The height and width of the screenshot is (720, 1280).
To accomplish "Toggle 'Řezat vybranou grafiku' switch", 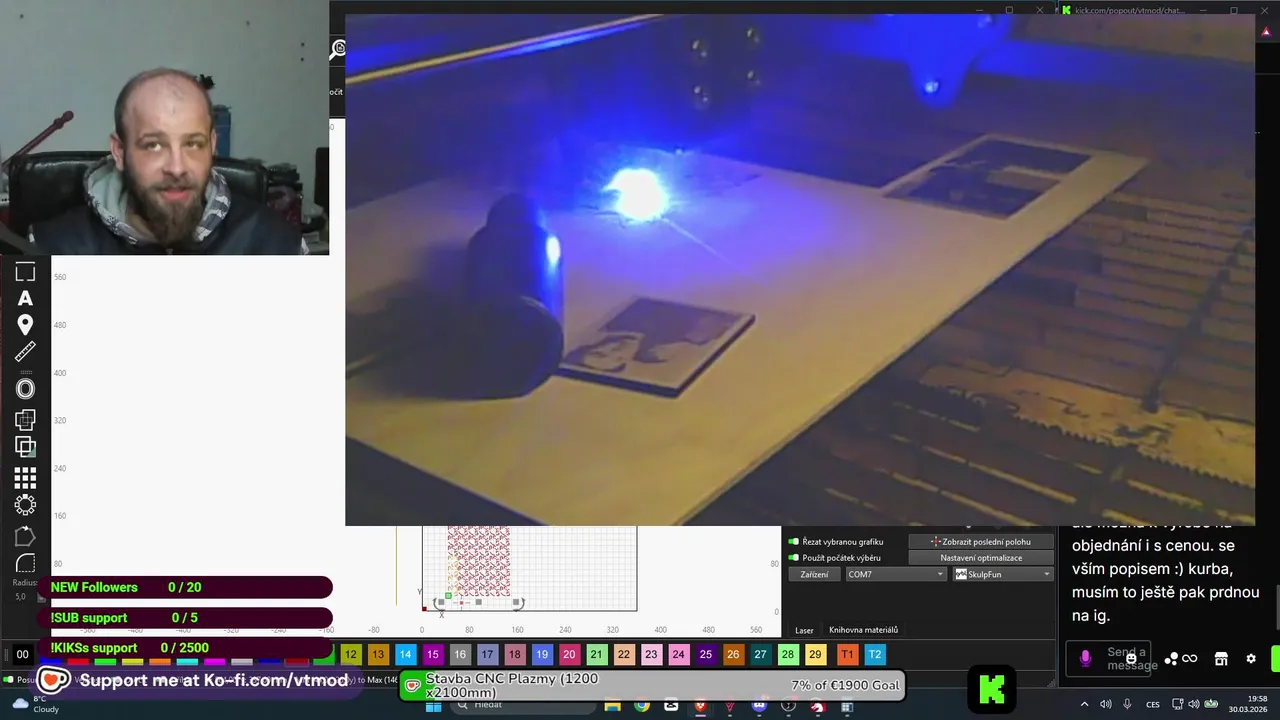I will click(794, 542).
